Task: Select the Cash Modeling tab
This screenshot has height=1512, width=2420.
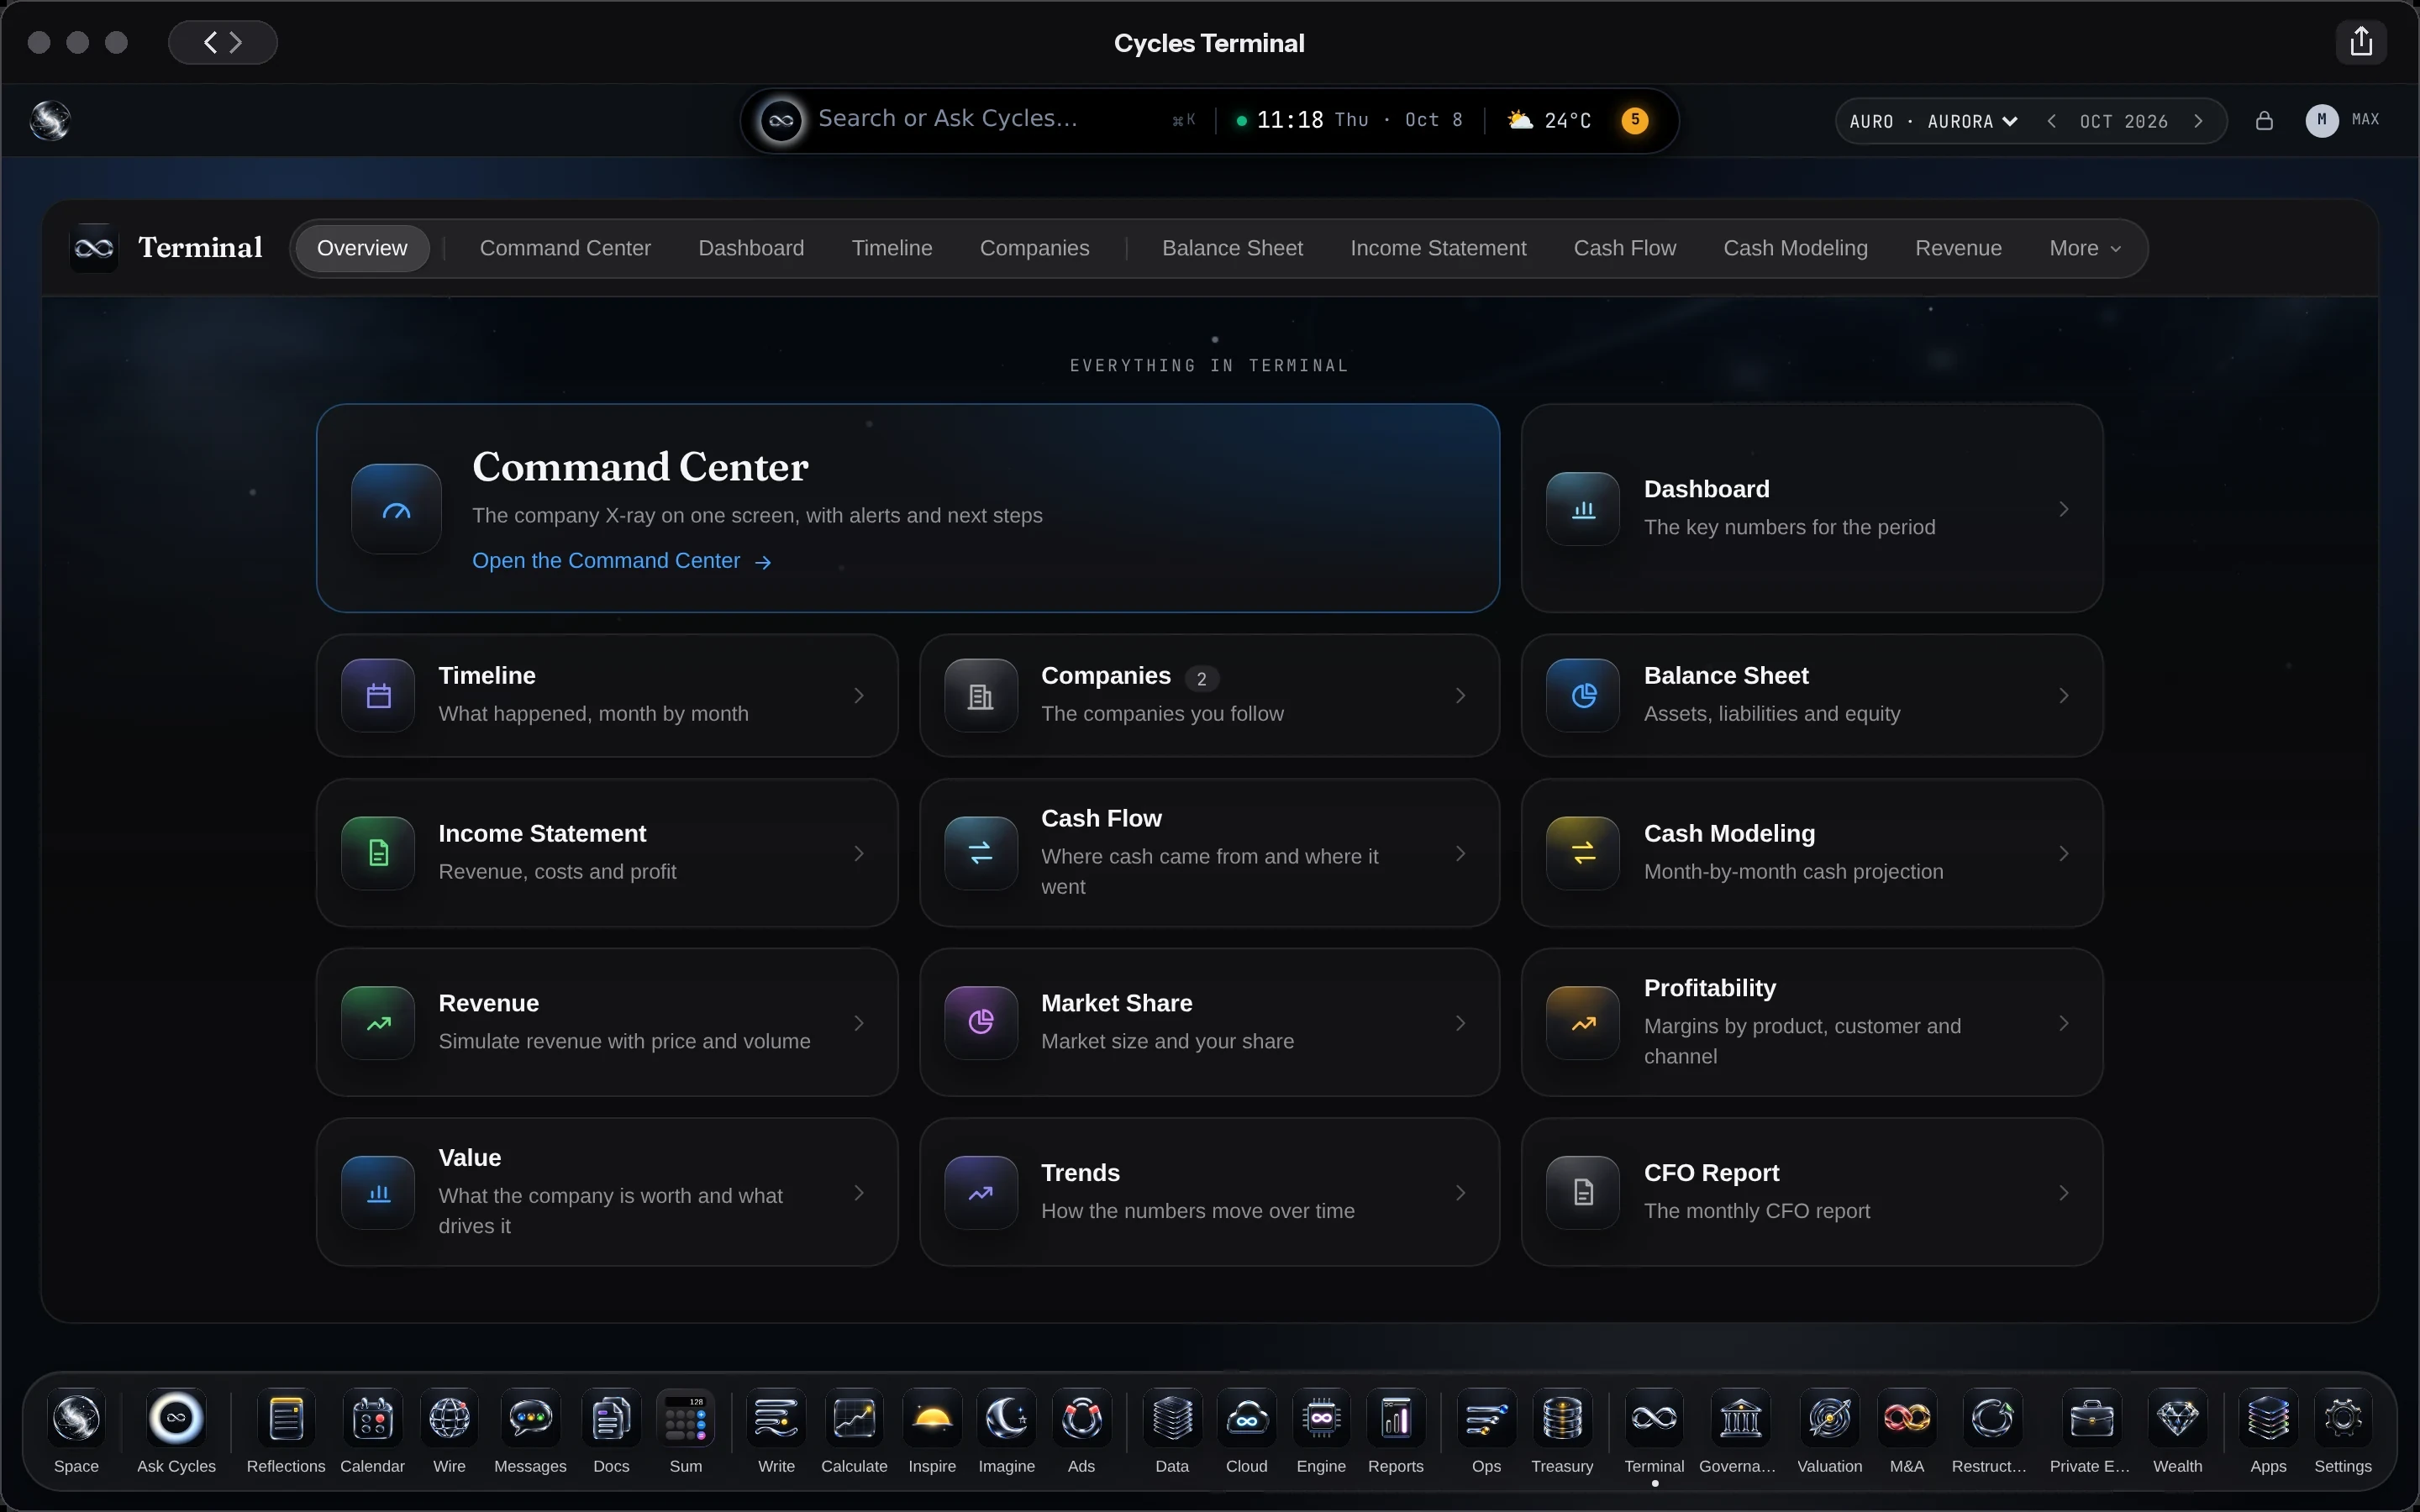Action: (x=1795, y=248)
